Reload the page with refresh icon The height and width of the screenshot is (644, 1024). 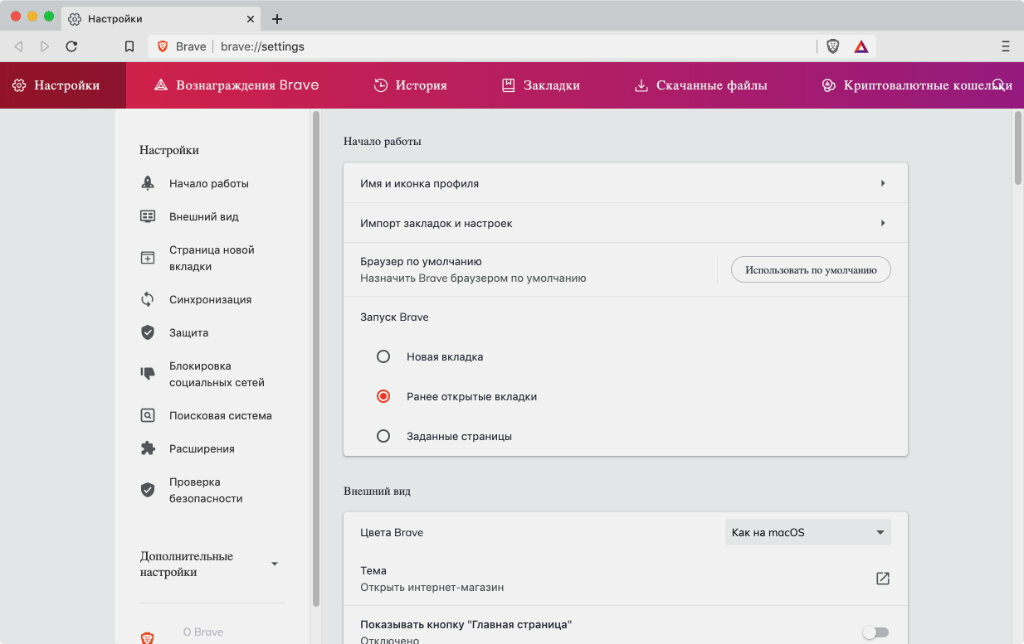(x=71, y=46)
